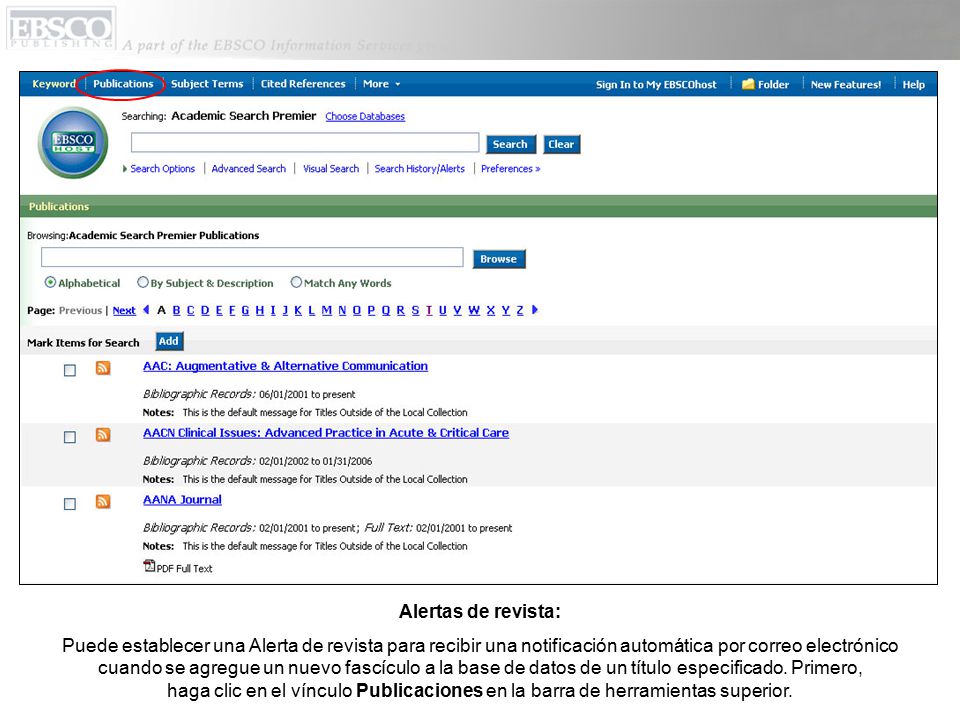This screenshot has width=960, height=720.
Task: Open the Subject Terms tab
Action: (207, 84)
